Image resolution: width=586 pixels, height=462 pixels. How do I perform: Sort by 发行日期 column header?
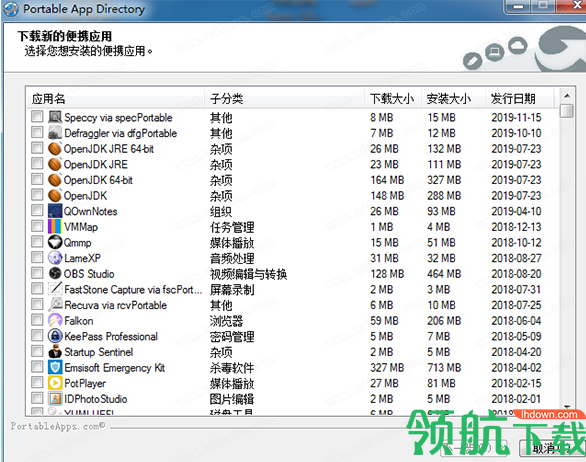(x=519, y=99)
